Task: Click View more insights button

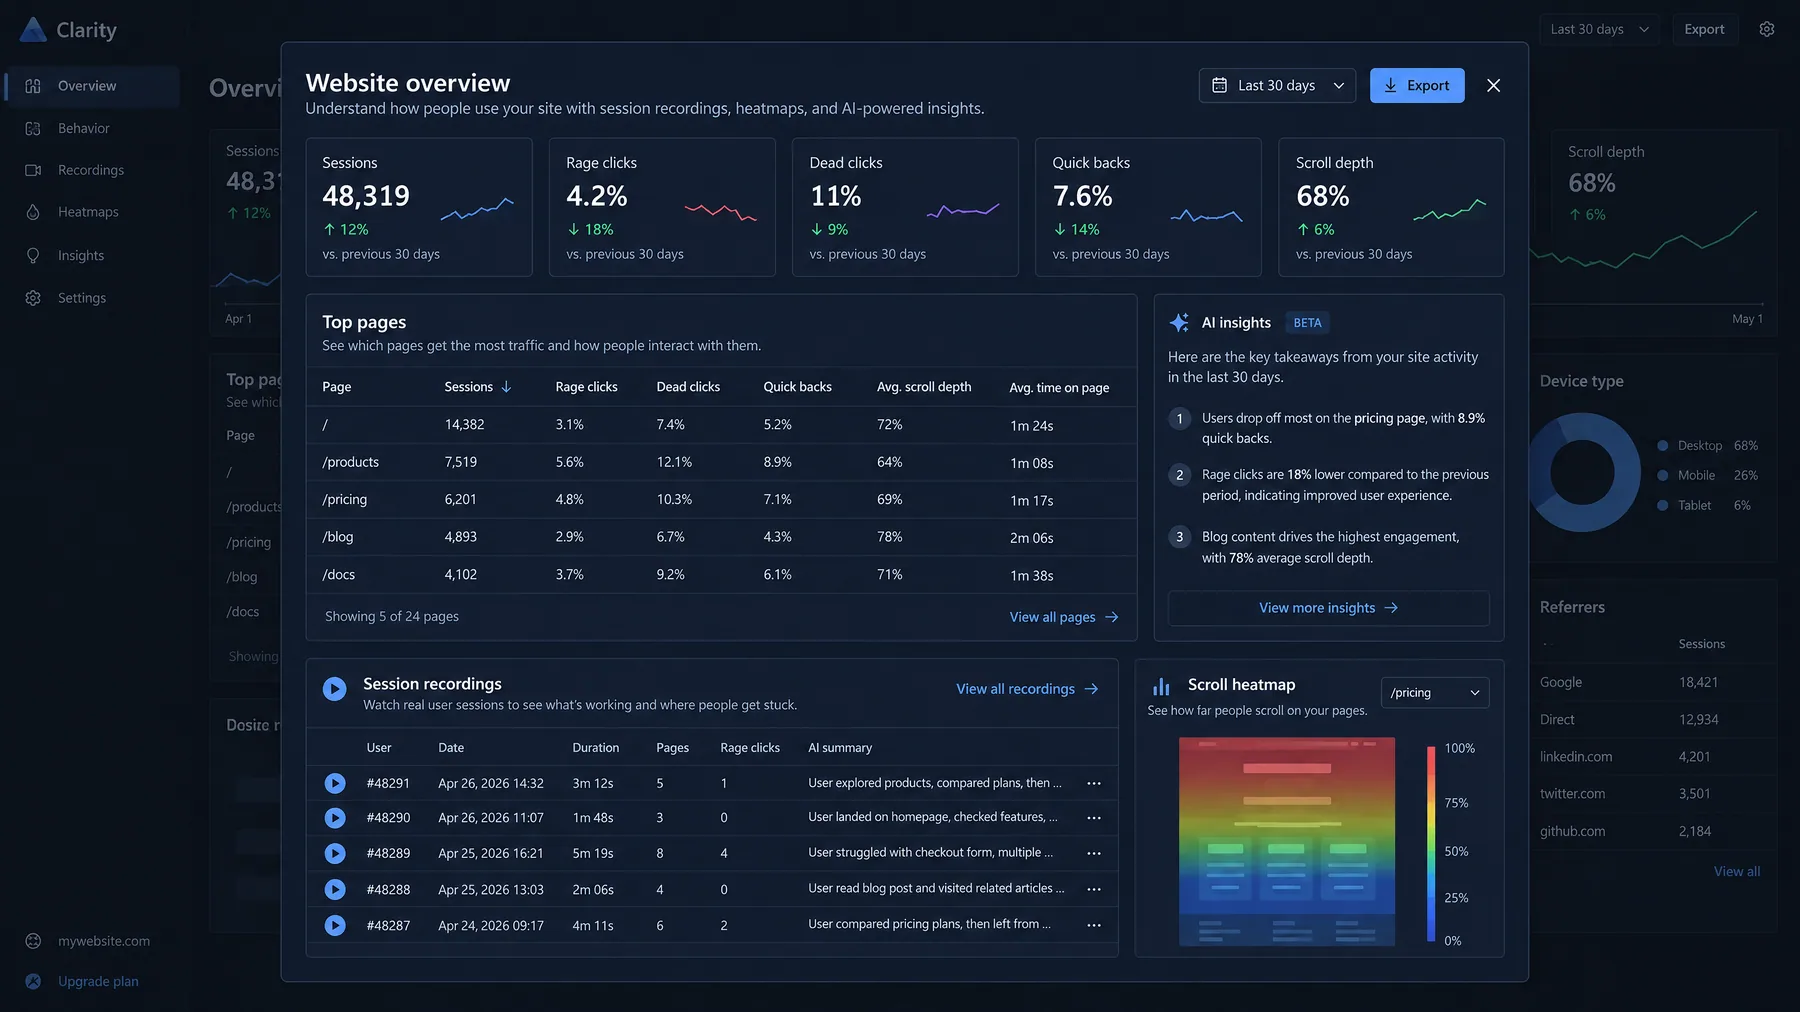Action: 1328,608
